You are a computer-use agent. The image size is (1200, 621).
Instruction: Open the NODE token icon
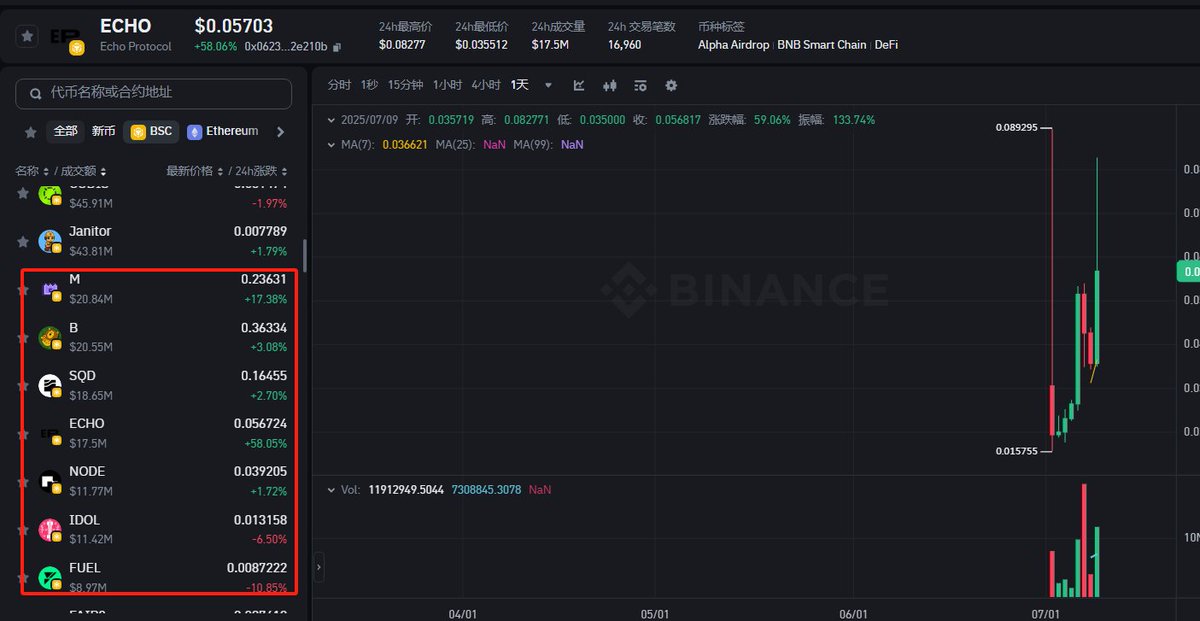point(50,482)
